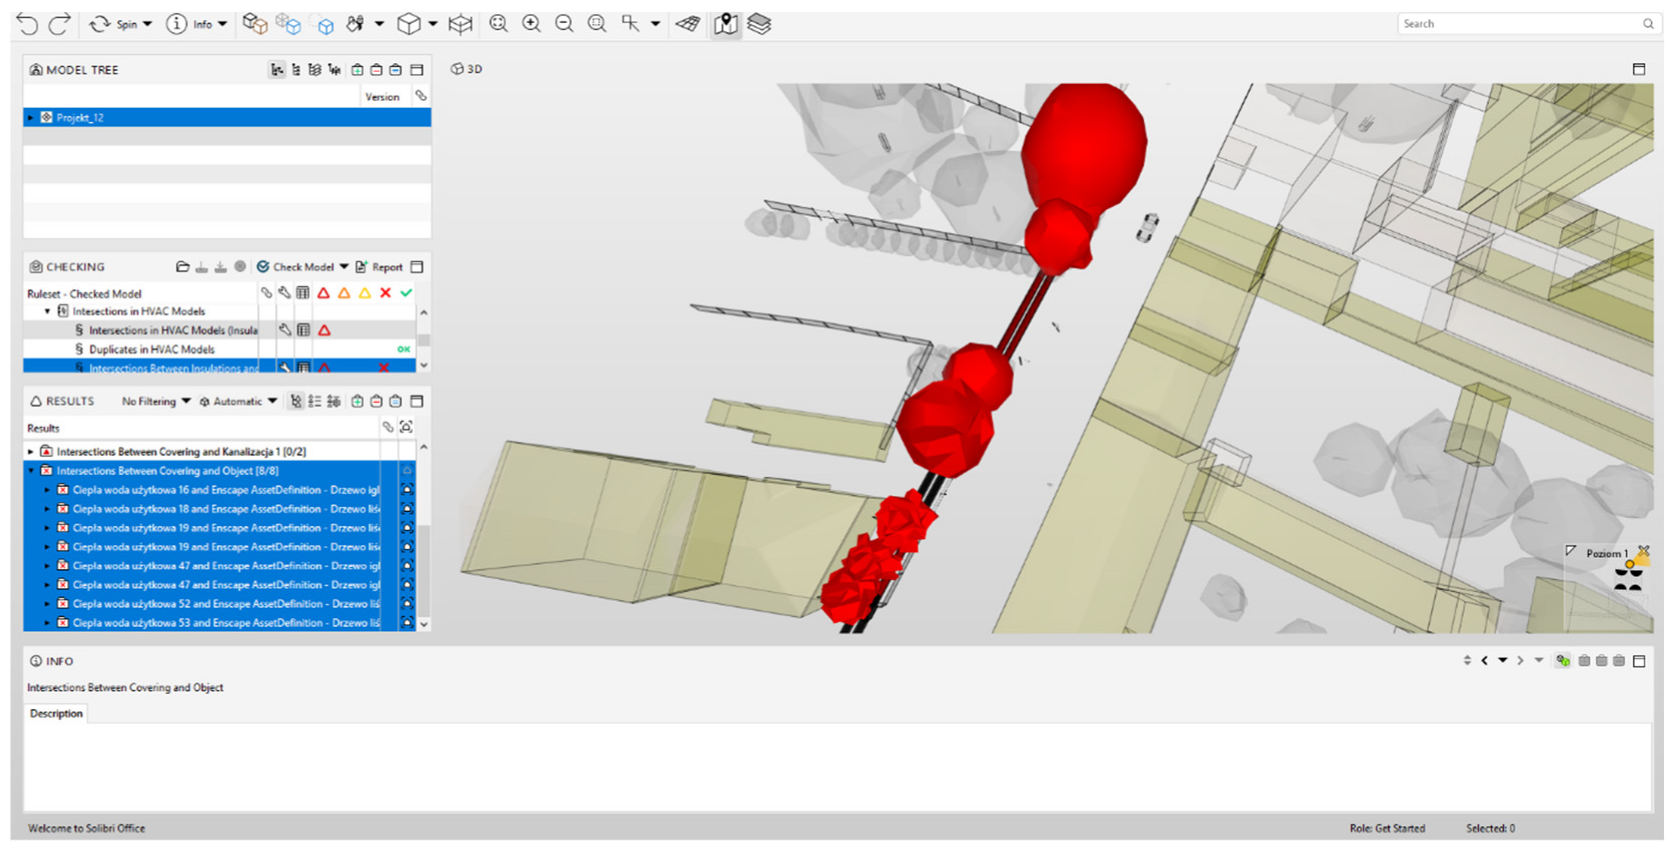The width and height of the screenshot is (1673, 855).
Task: Expand the Projekt_12 tree node
Action: coord(31,118)
